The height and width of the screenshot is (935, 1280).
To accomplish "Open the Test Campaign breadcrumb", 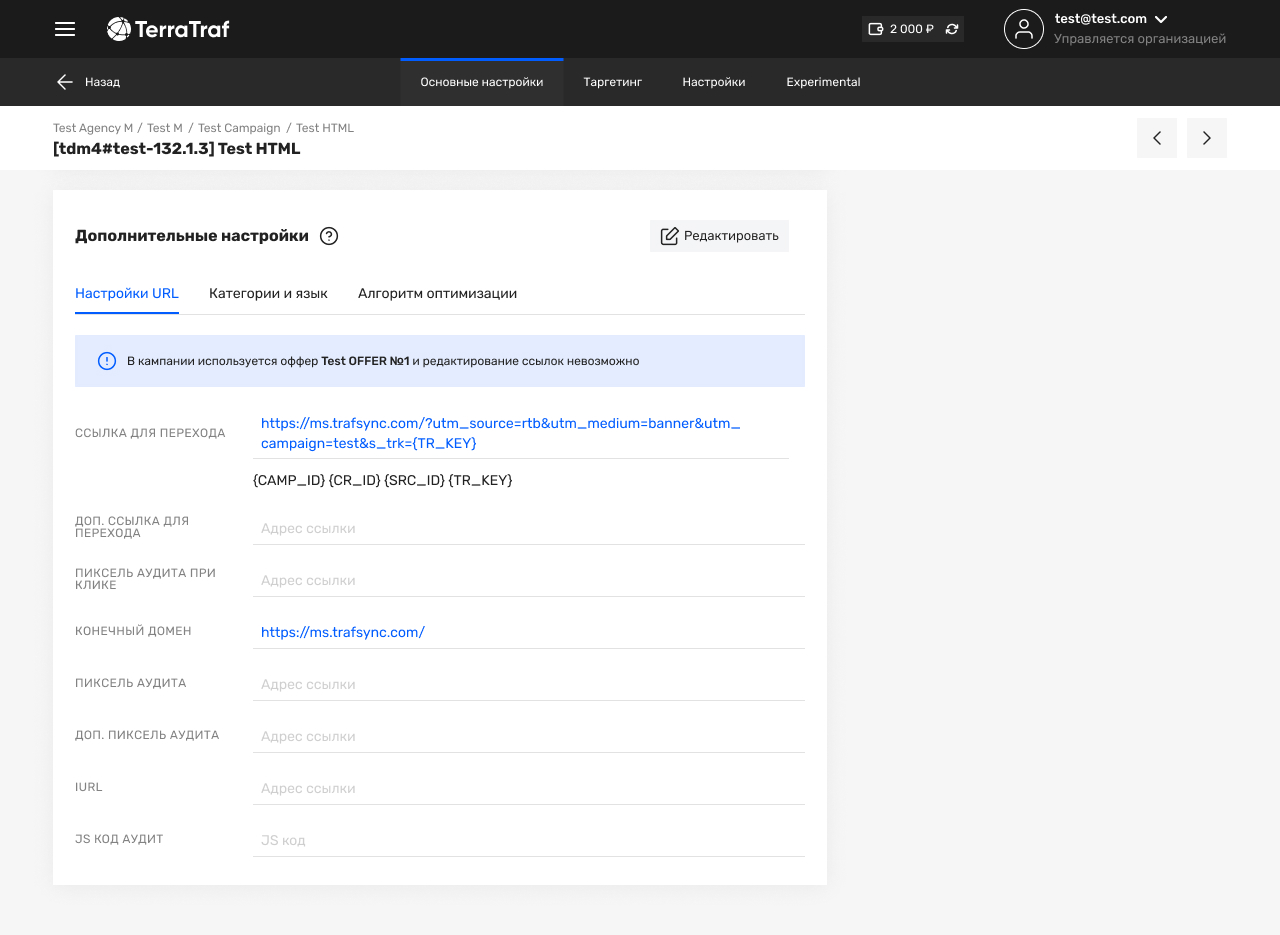I will pos(239,128).
